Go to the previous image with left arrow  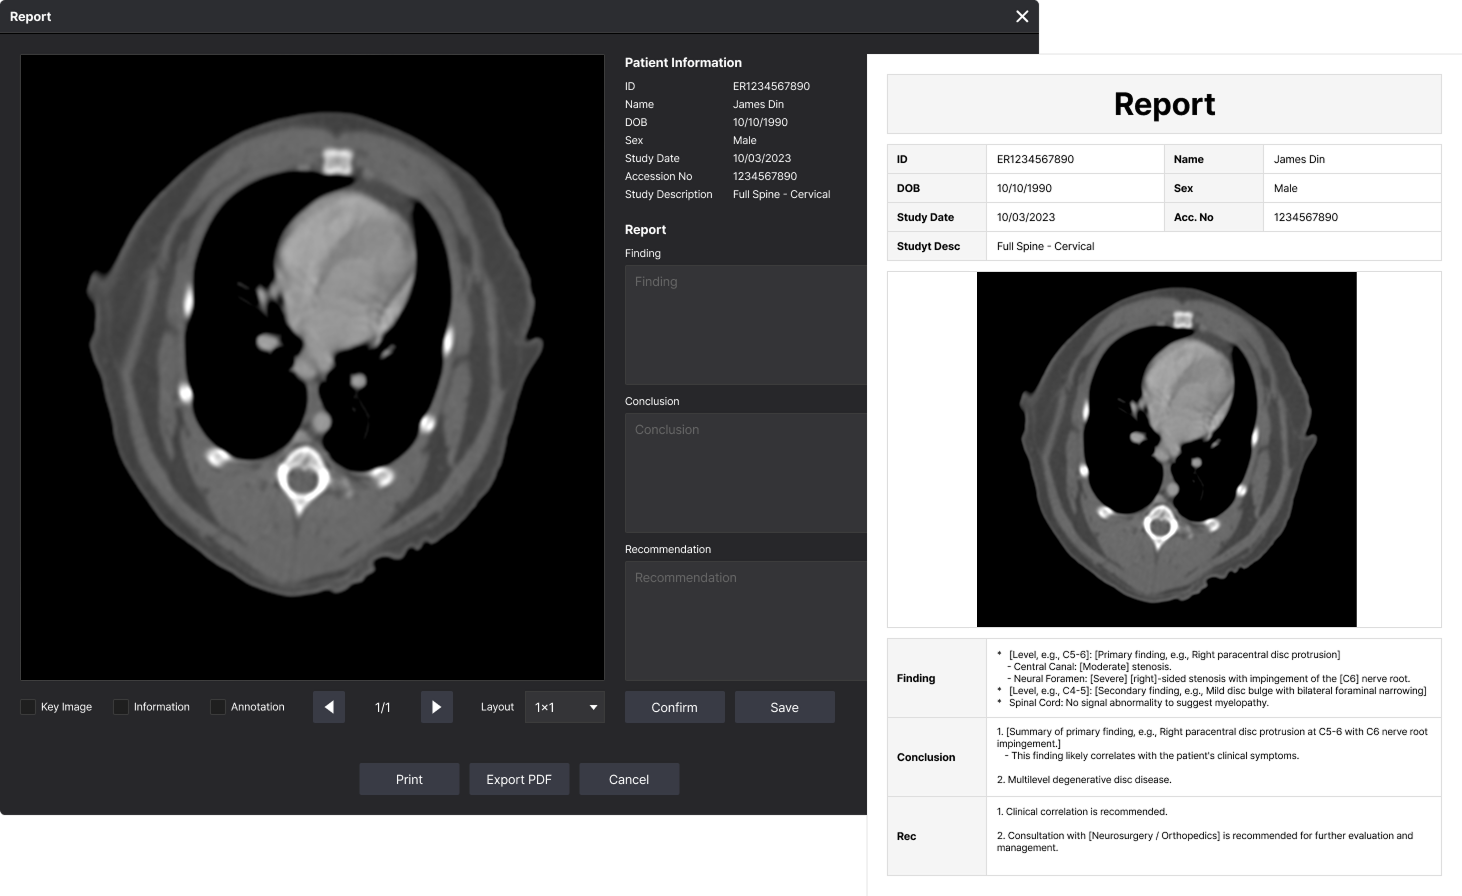point(329,707)
